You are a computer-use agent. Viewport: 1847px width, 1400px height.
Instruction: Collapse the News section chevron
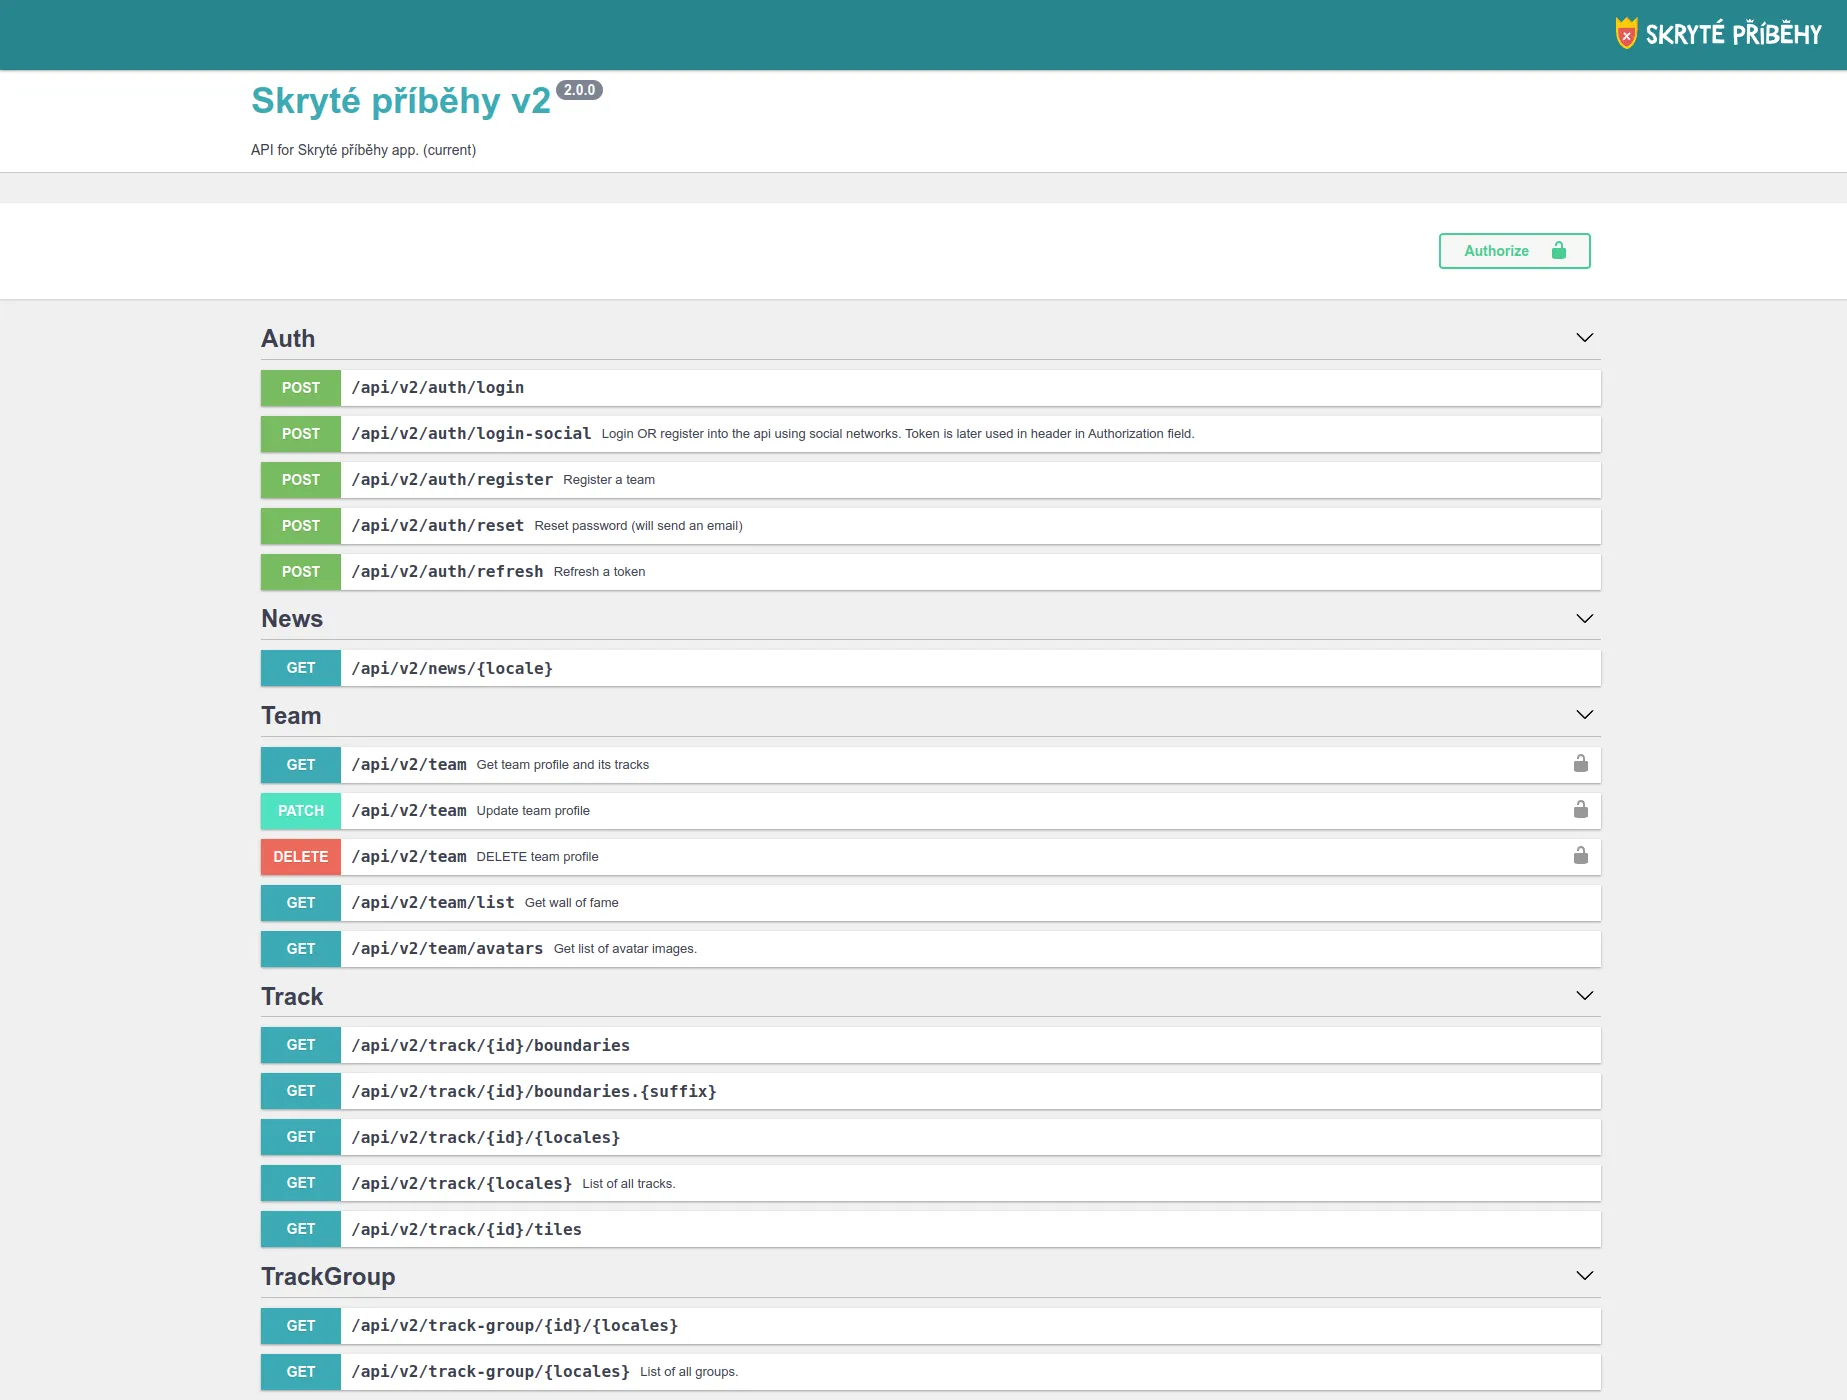tap(1585, 619)
